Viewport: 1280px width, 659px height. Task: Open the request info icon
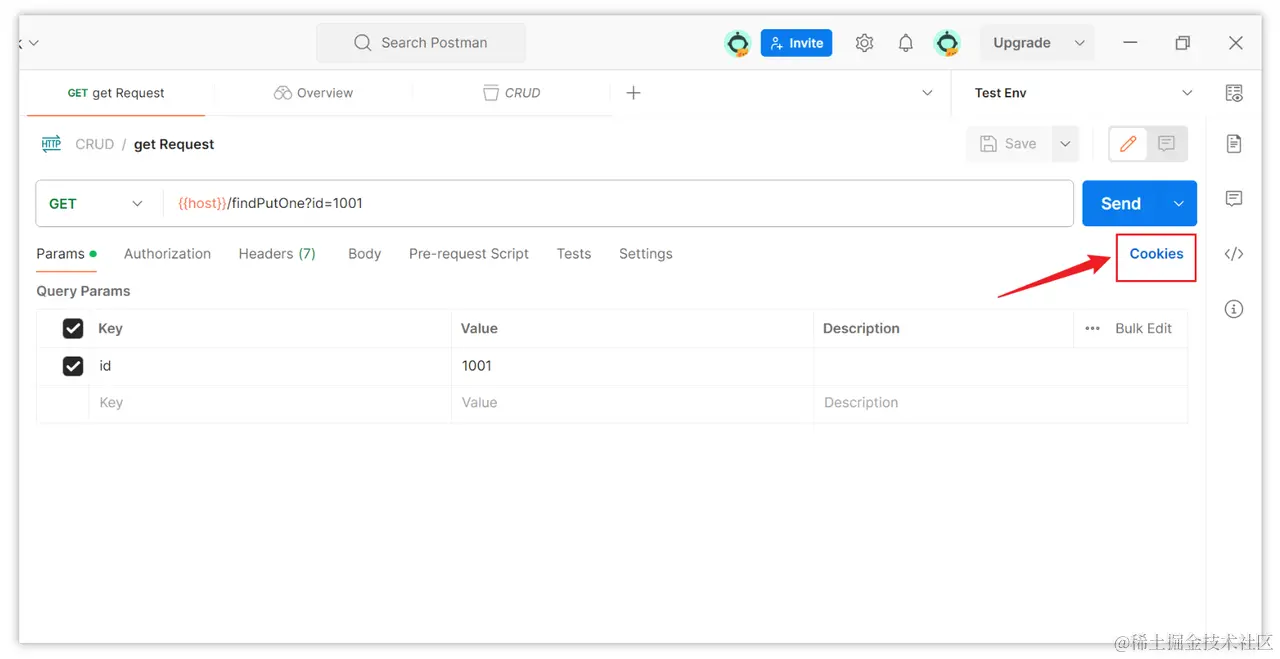point(1234,309)
